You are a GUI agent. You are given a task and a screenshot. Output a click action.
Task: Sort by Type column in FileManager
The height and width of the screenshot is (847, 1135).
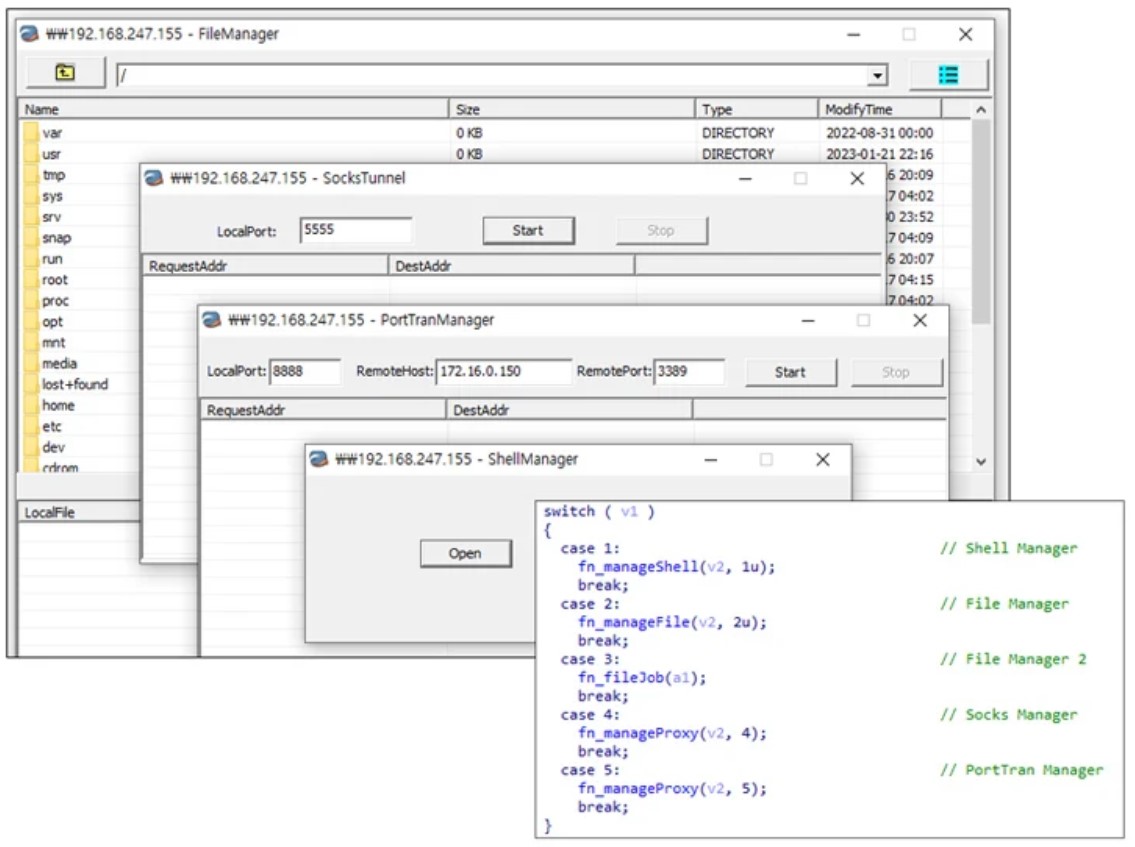click(x=756, y=109)
